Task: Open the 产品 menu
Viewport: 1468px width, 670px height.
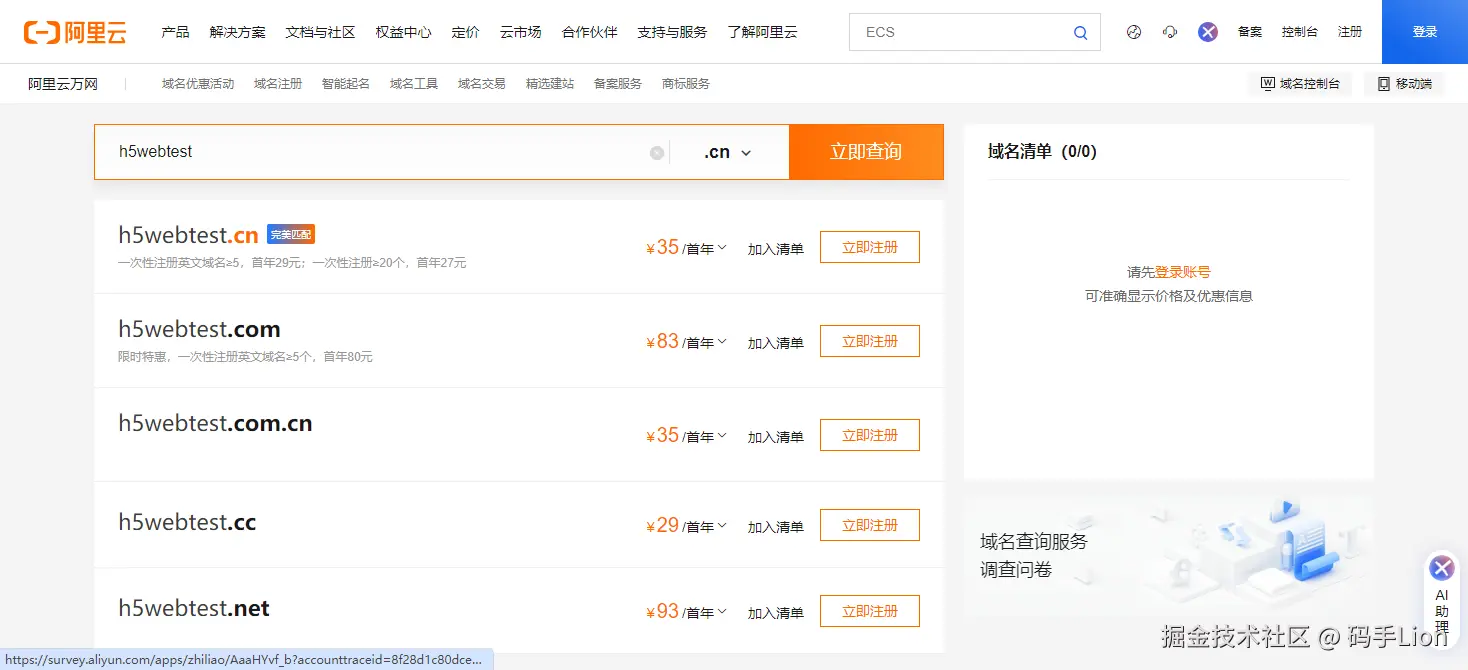Action: [x=175, y=32]
